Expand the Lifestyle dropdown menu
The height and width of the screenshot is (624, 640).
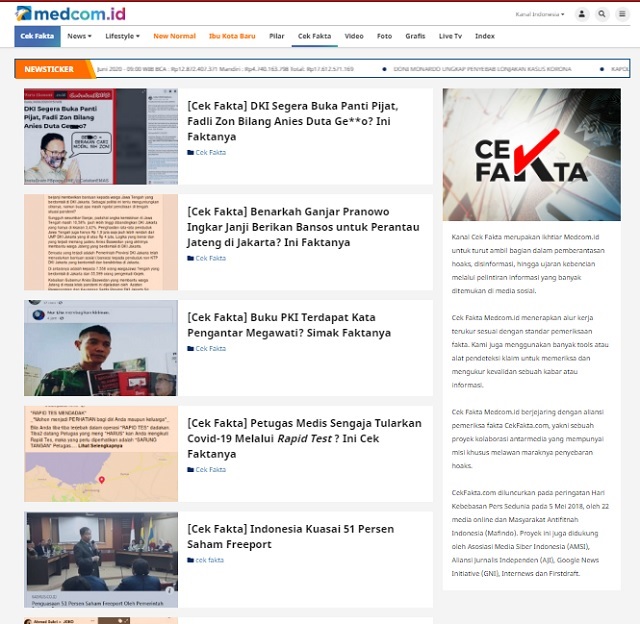tap(124, 36)
